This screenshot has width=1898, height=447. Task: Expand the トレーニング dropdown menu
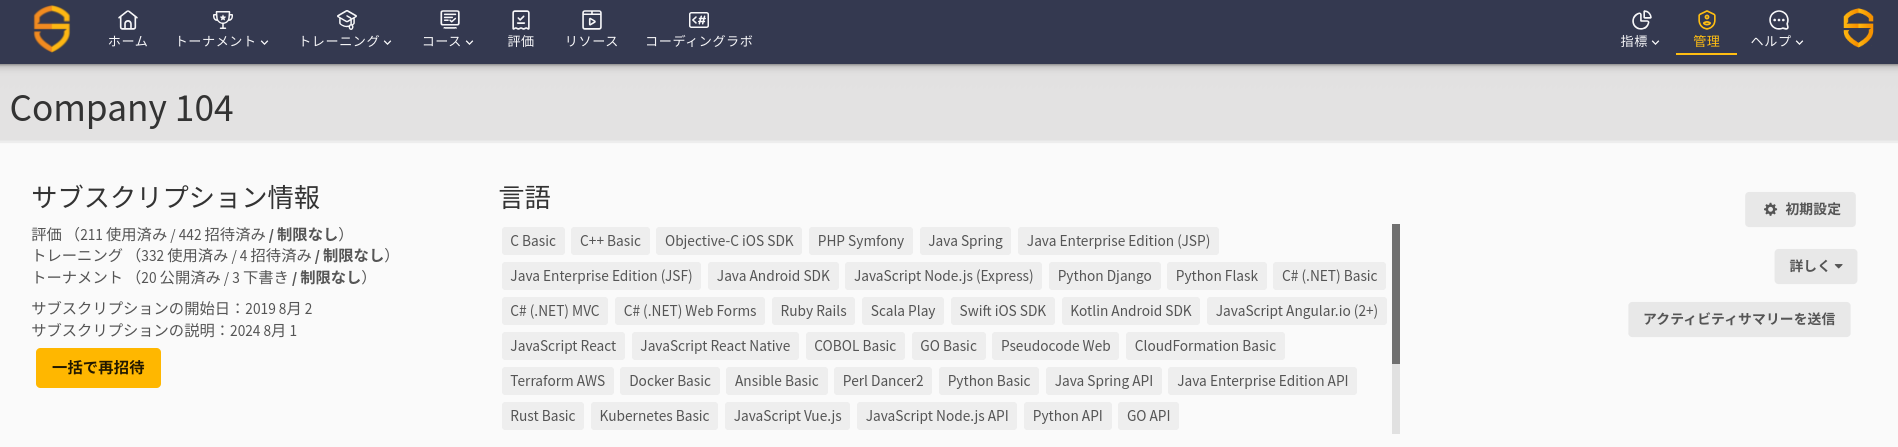346,42
